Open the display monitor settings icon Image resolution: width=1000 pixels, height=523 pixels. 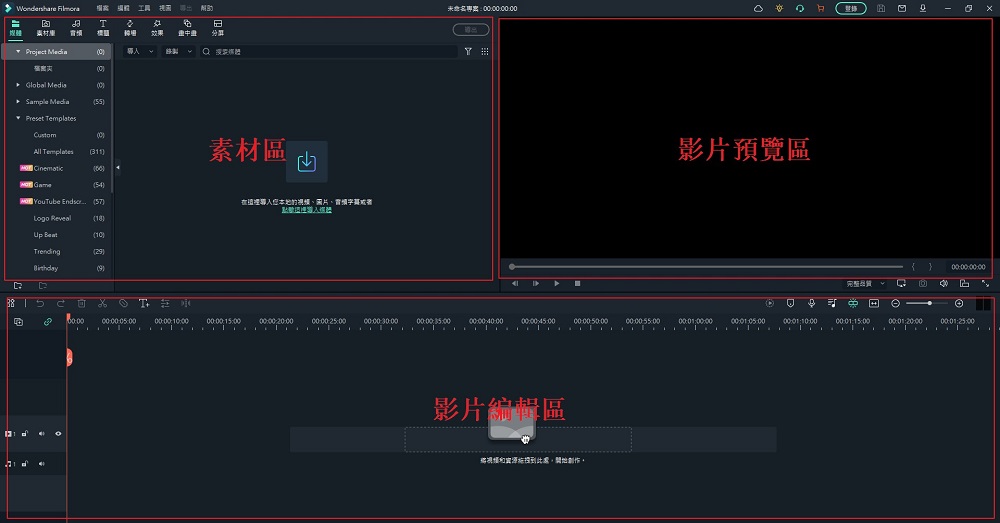901,284
